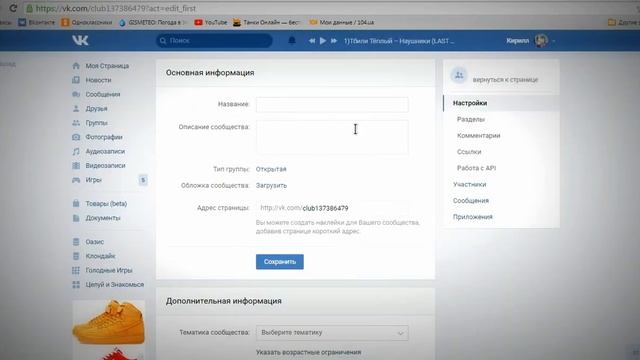This screenshot has width=640, height=360.
Task: Click the Голодные Игры grid icon
Action: pyautogui.click(x=76, y=270)
